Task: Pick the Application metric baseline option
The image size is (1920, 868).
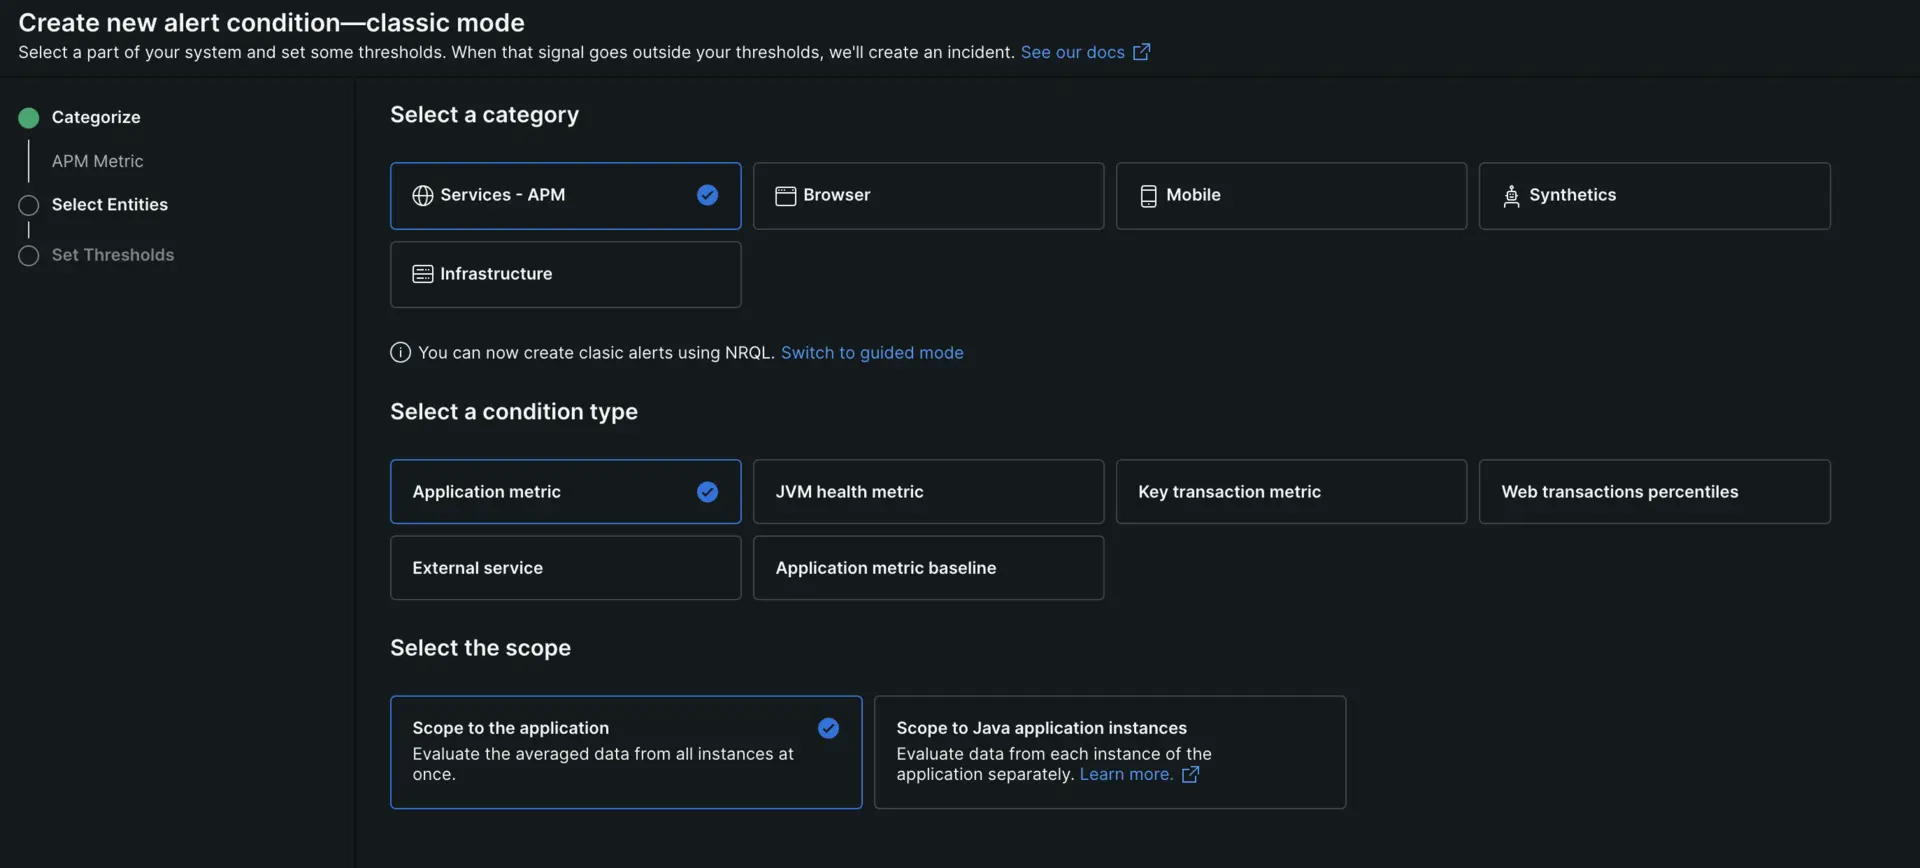Action: pyautogui.click(x=927, y=568)
